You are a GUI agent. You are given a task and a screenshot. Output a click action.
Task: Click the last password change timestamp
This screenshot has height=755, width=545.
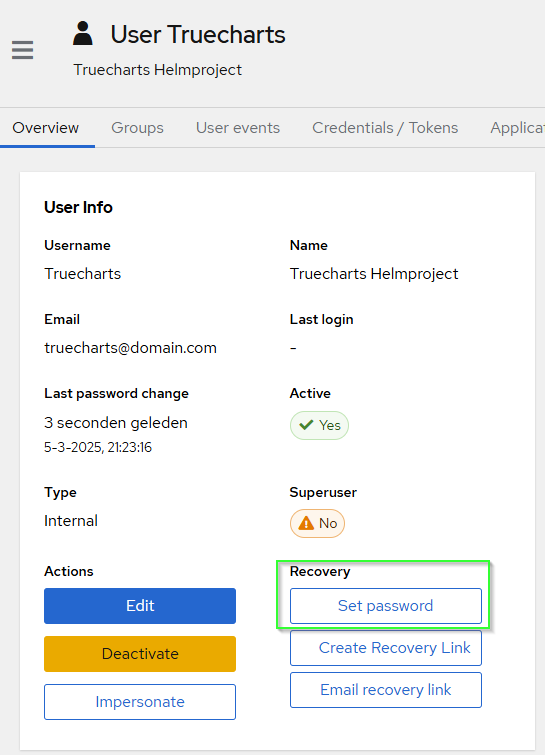(x=98, y=447)
